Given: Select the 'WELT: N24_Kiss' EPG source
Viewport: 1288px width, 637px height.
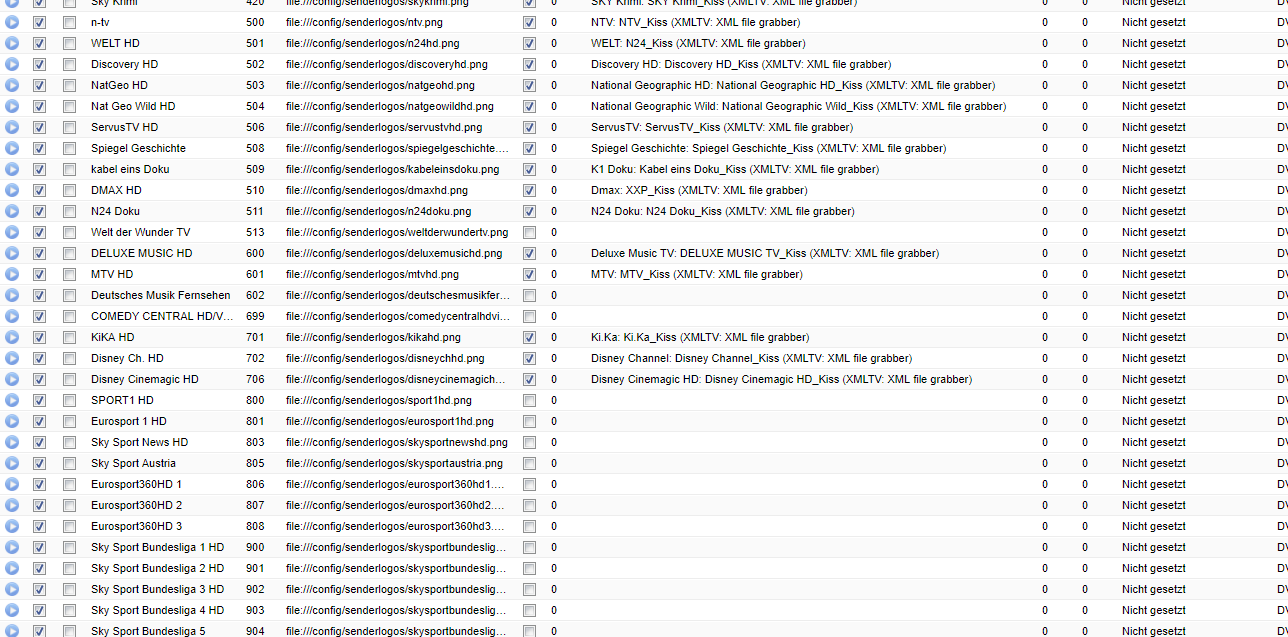Looking at the screenshot, I should click(x=698, y=43).
